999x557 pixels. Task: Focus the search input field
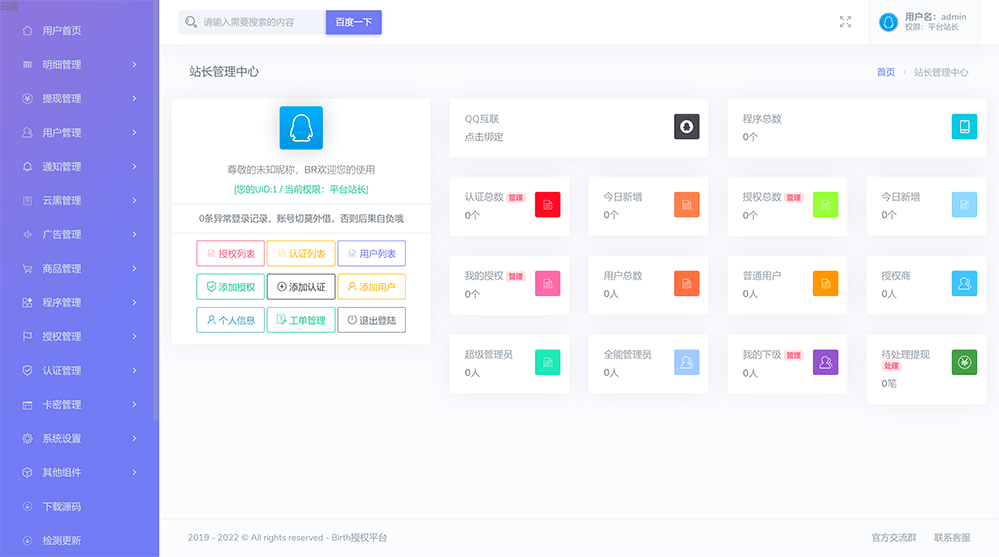tap(252, 22)
